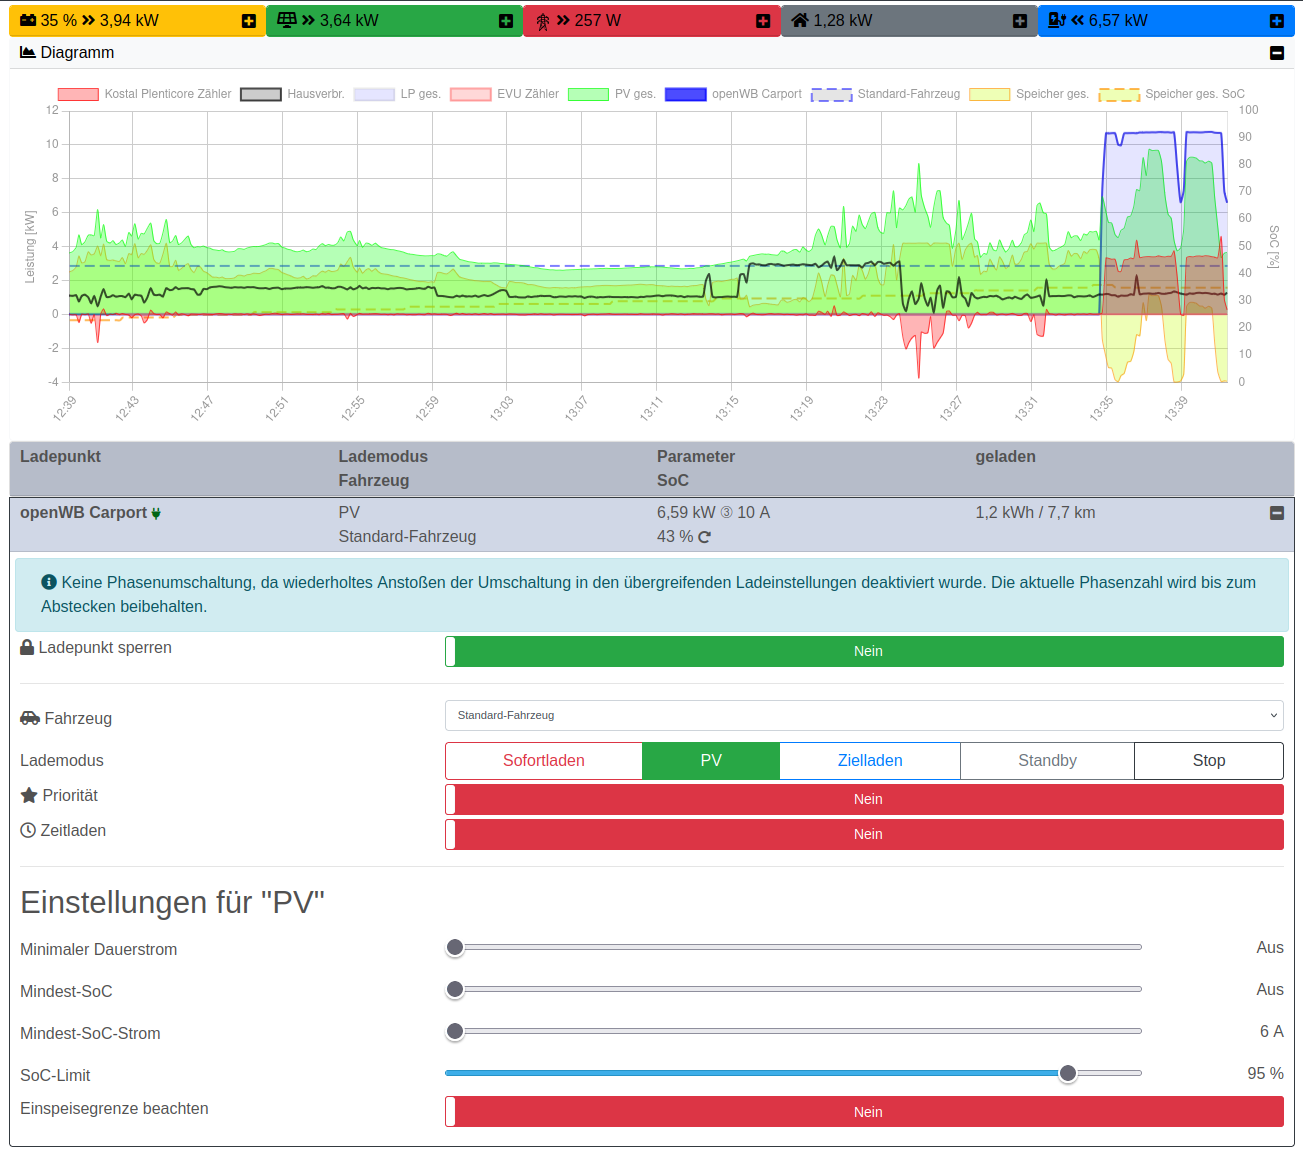This screenshot has width=1303, height=1155.
Task: Expand the grid 257 W card
Action: click(x=763, y=21)
